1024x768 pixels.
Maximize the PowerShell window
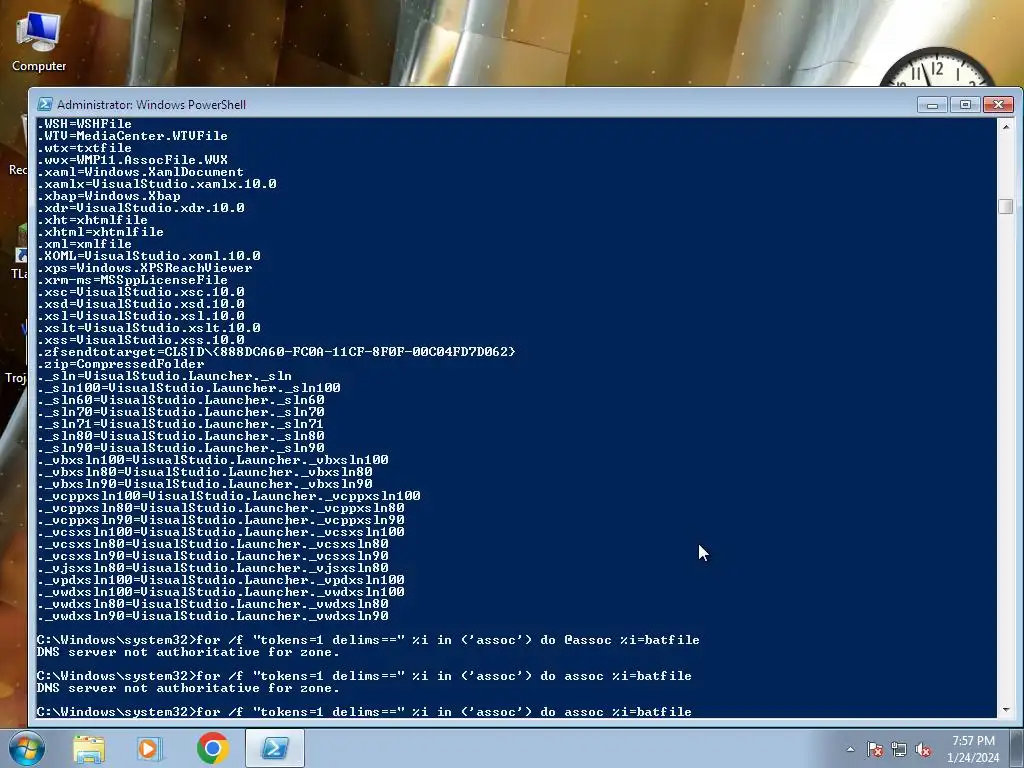point(965,104)
